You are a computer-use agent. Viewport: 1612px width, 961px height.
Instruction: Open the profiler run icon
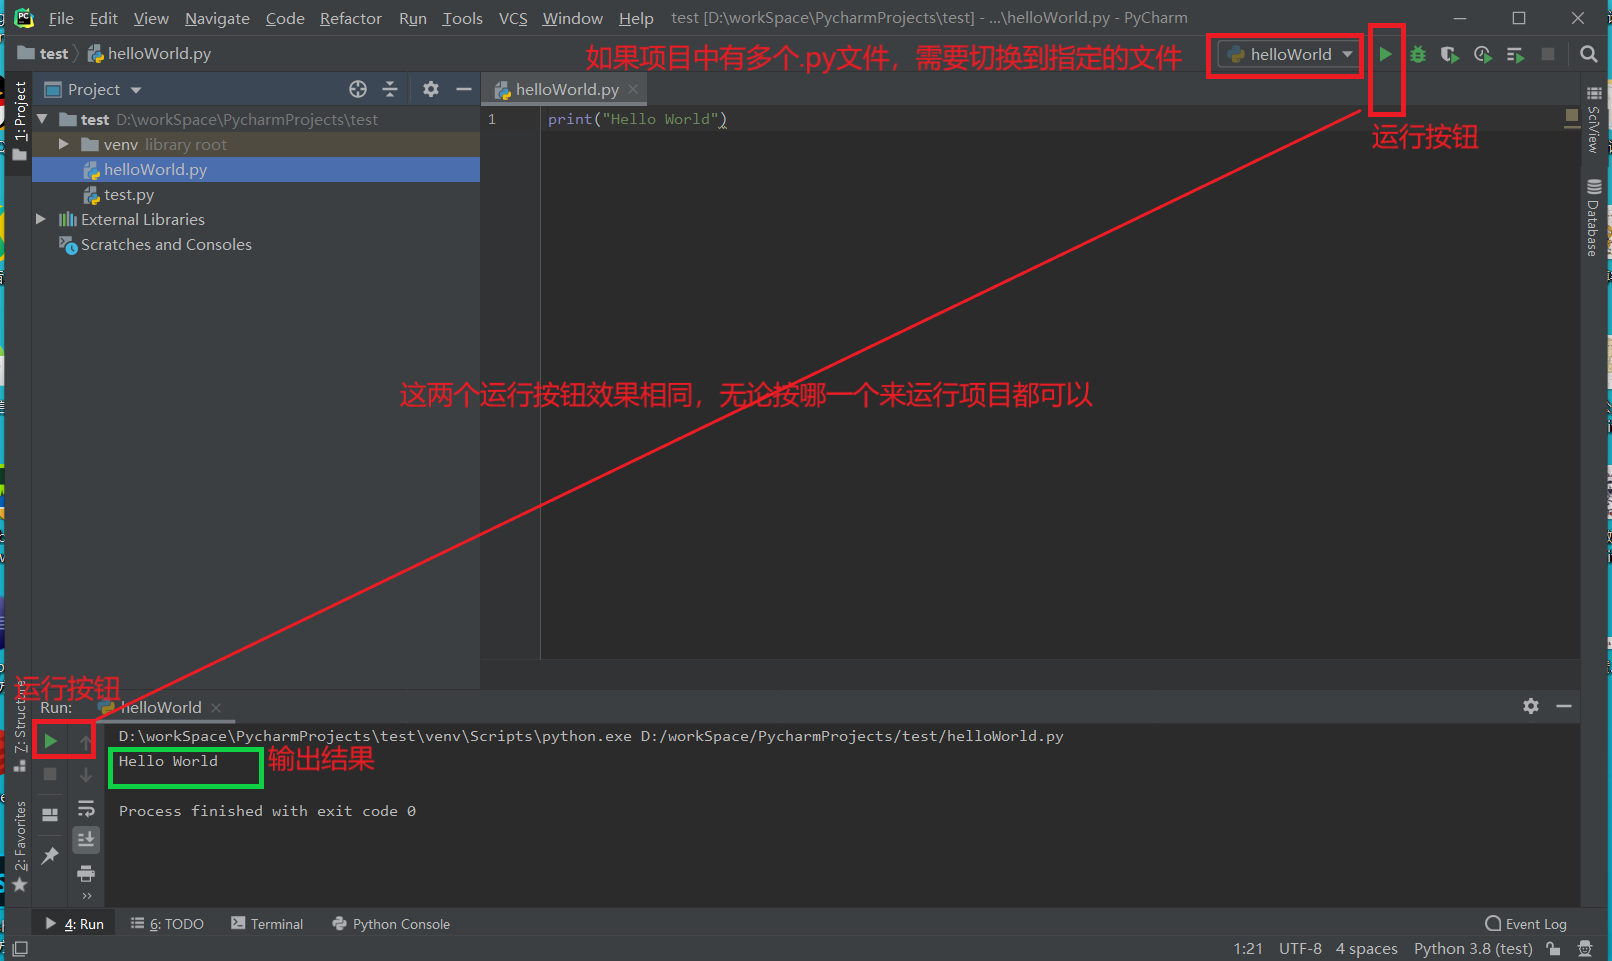(1483, 54)
